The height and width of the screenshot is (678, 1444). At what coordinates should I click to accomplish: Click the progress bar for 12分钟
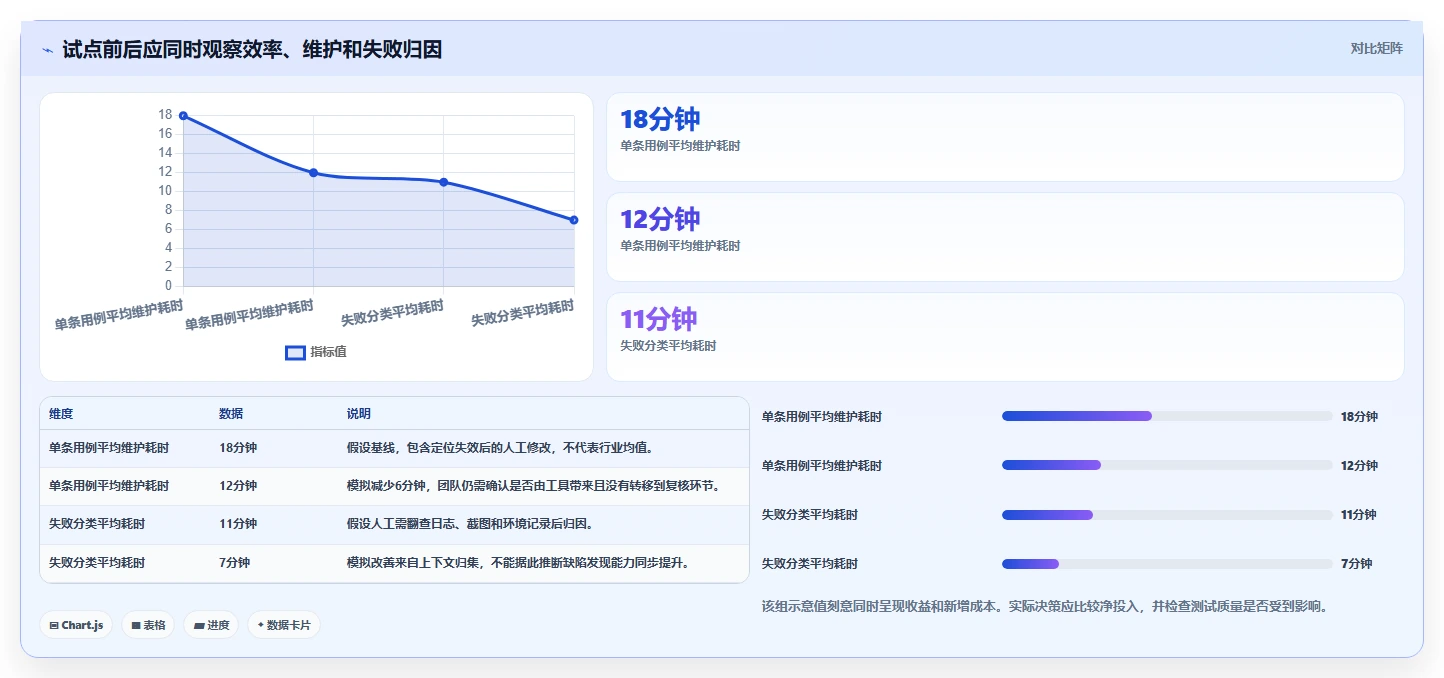point(1167,465)
